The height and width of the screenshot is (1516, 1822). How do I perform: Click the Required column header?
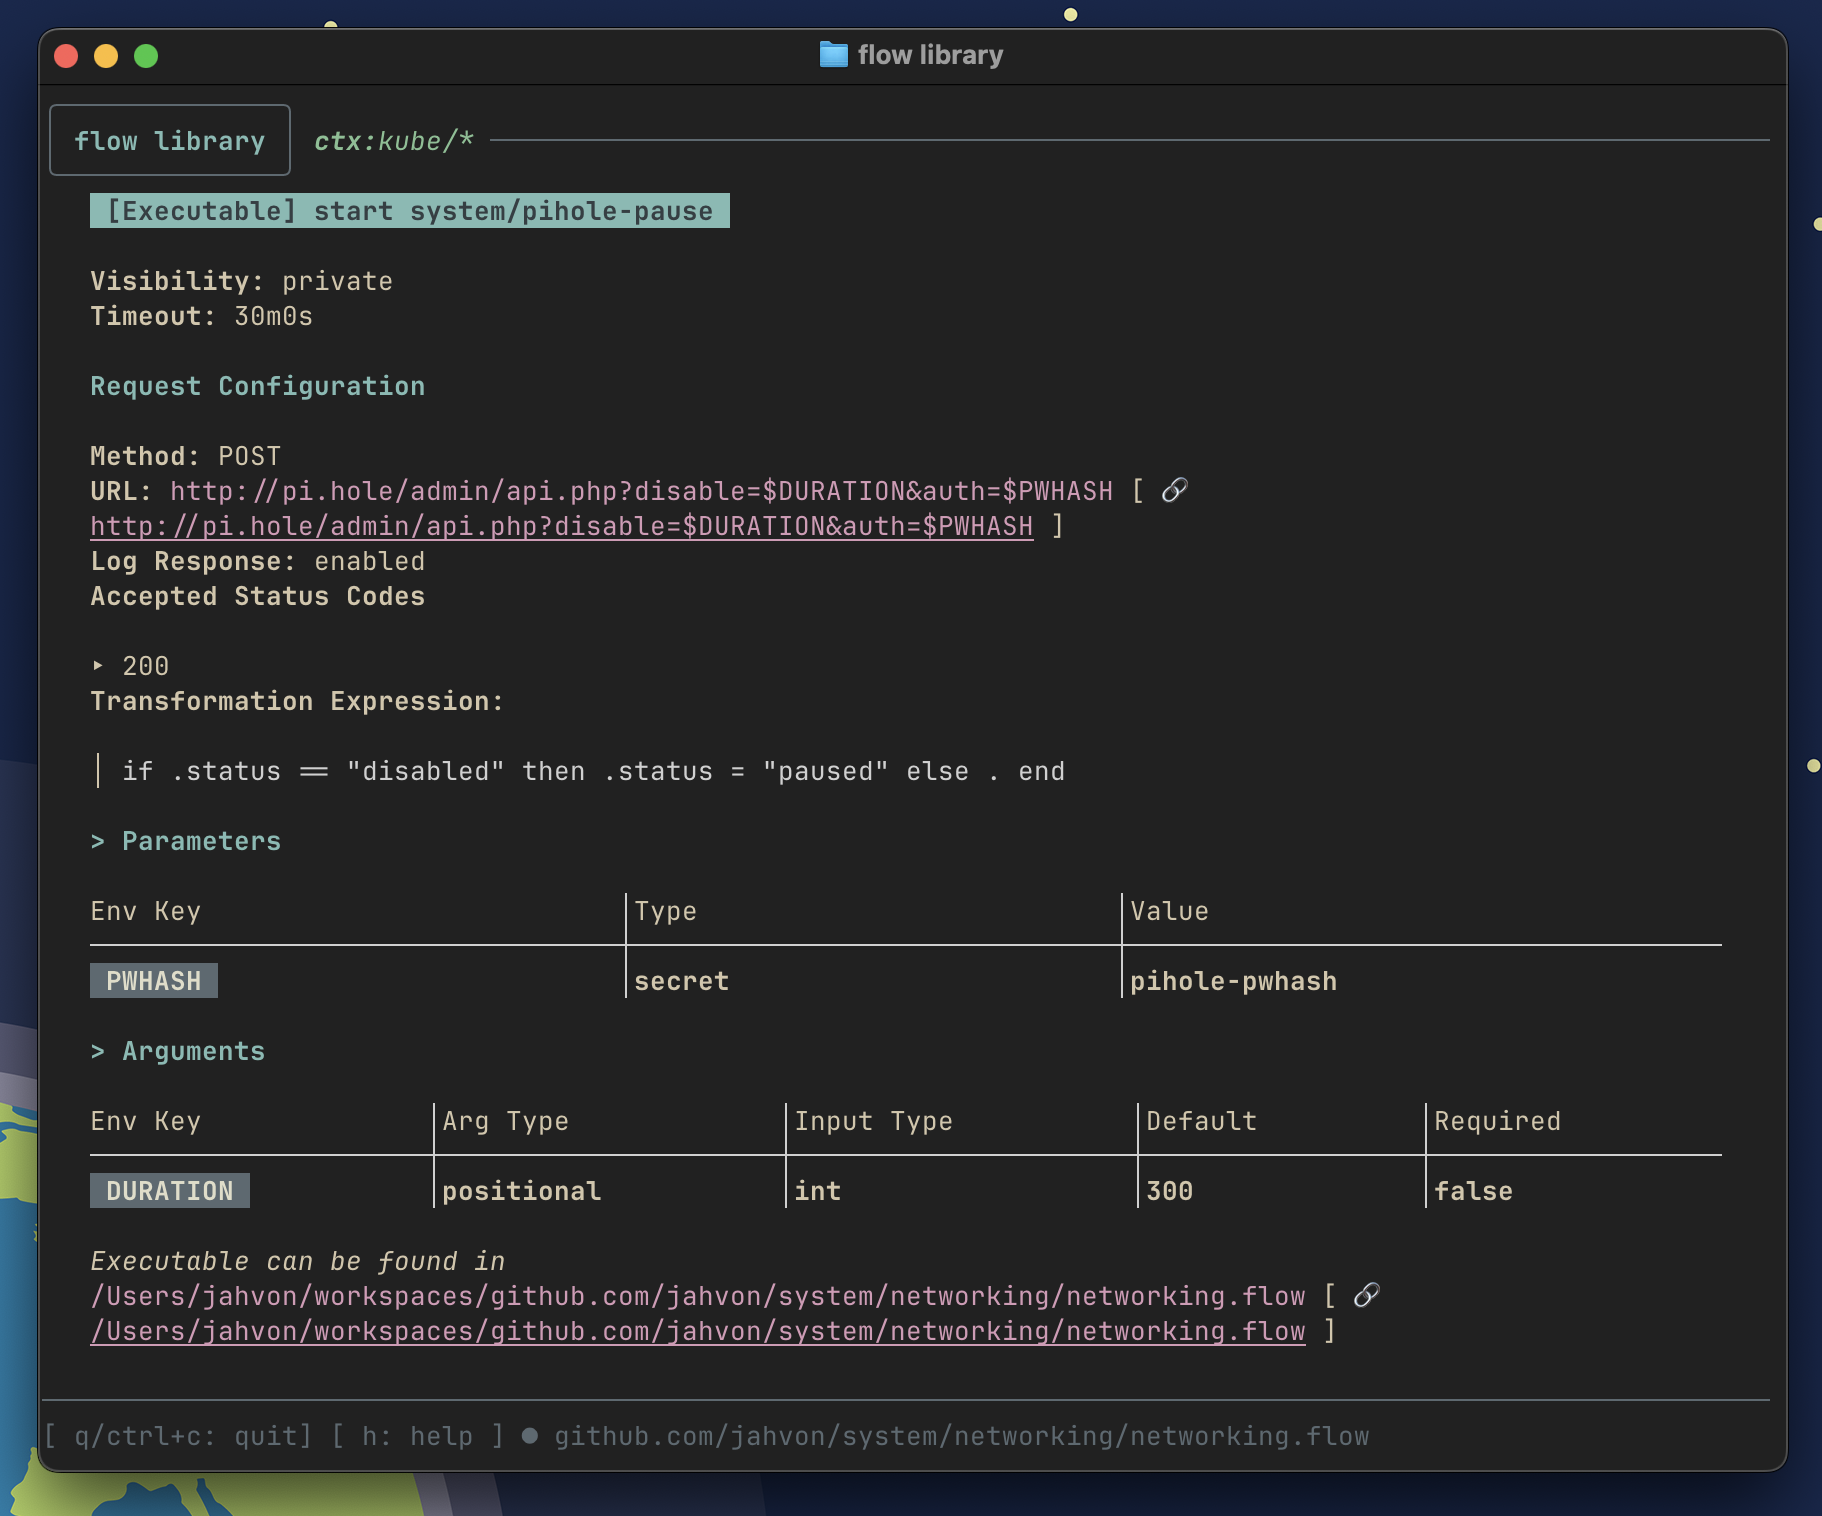pos(1497,1121)
